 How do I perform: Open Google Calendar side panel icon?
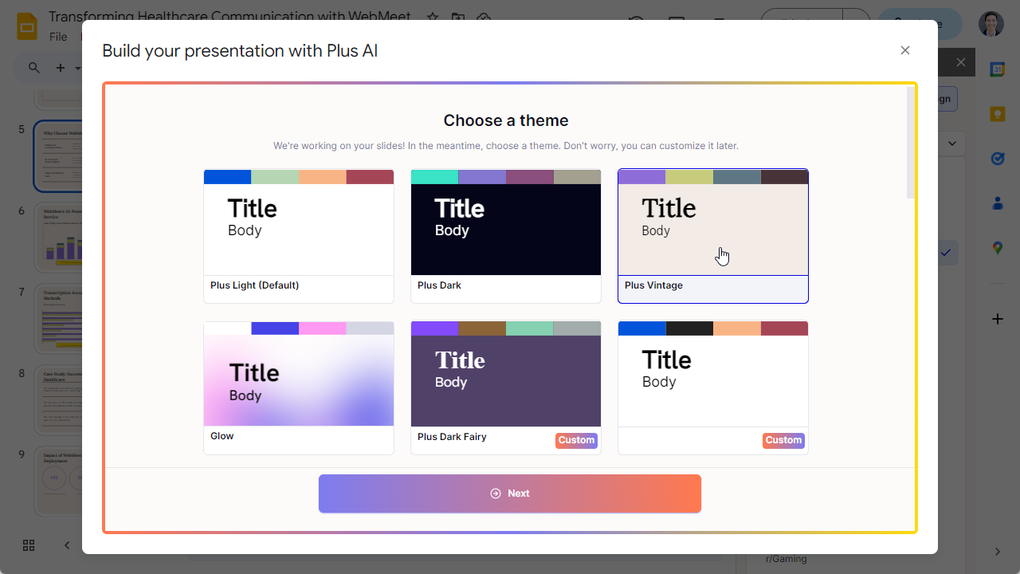[997, 69]
